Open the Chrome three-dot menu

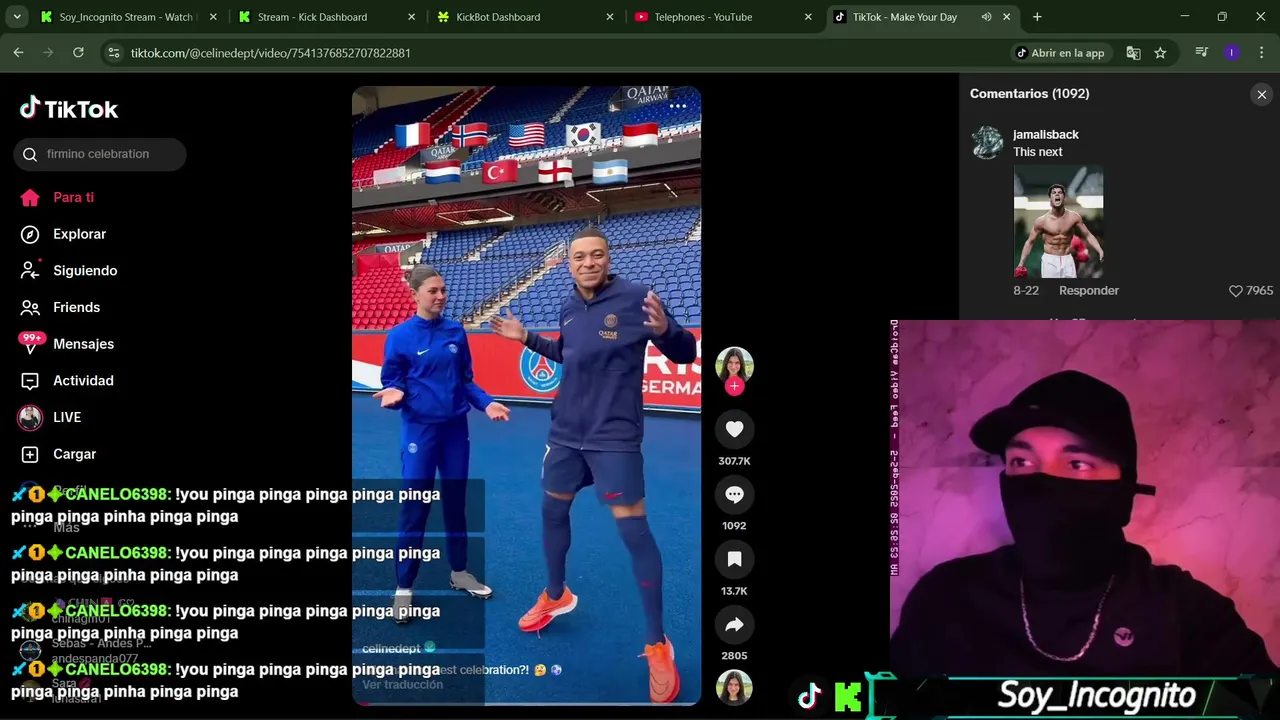(1260, 53)
